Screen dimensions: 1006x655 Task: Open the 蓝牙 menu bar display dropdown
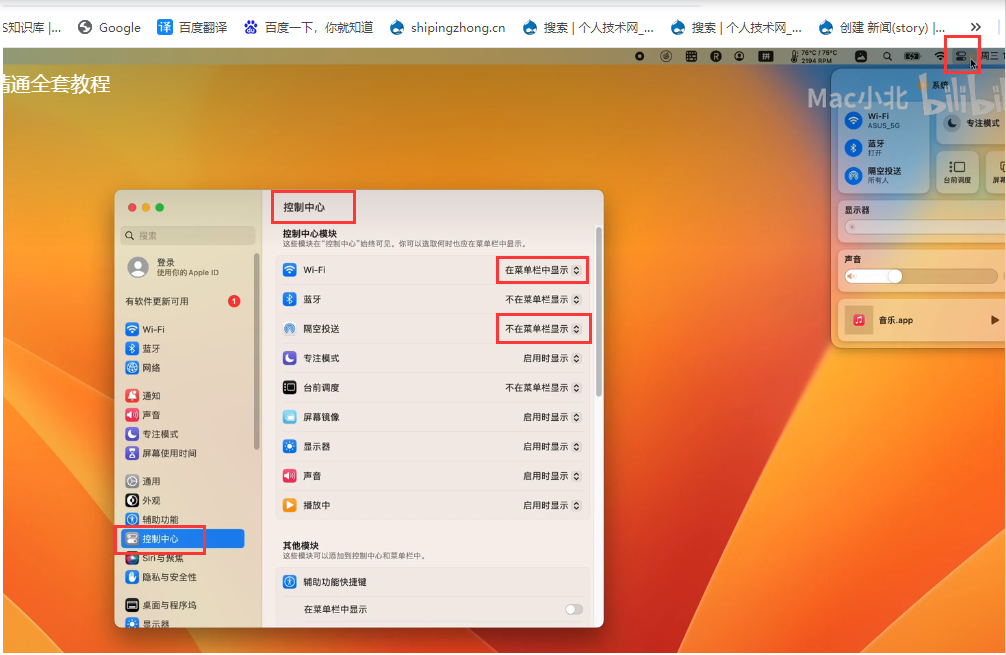(x=542, y=300)
